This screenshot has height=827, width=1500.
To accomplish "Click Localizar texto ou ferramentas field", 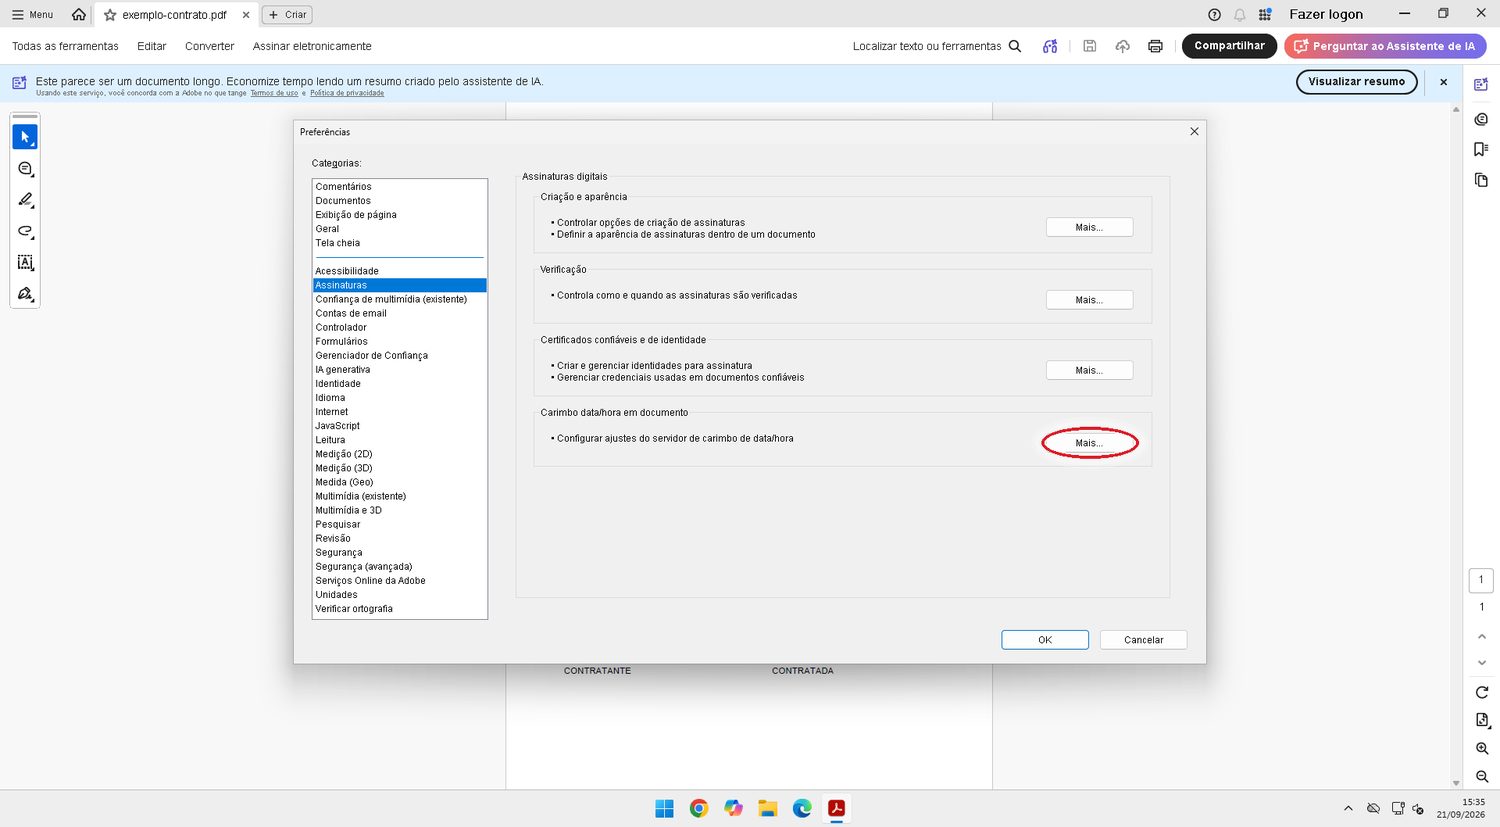I will [x=926, y=46].
